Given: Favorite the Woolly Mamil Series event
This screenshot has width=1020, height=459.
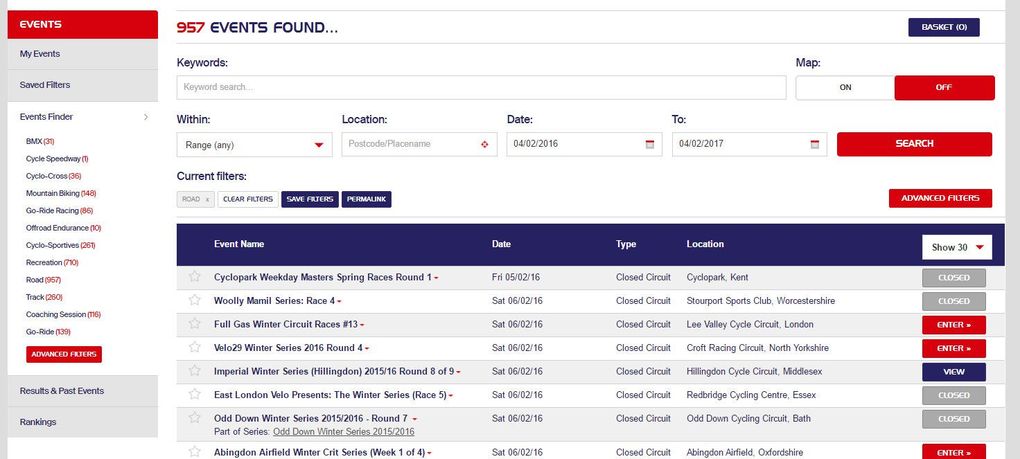Looking at the screenshot, I should pyautogui.click(x=195, y=301).
